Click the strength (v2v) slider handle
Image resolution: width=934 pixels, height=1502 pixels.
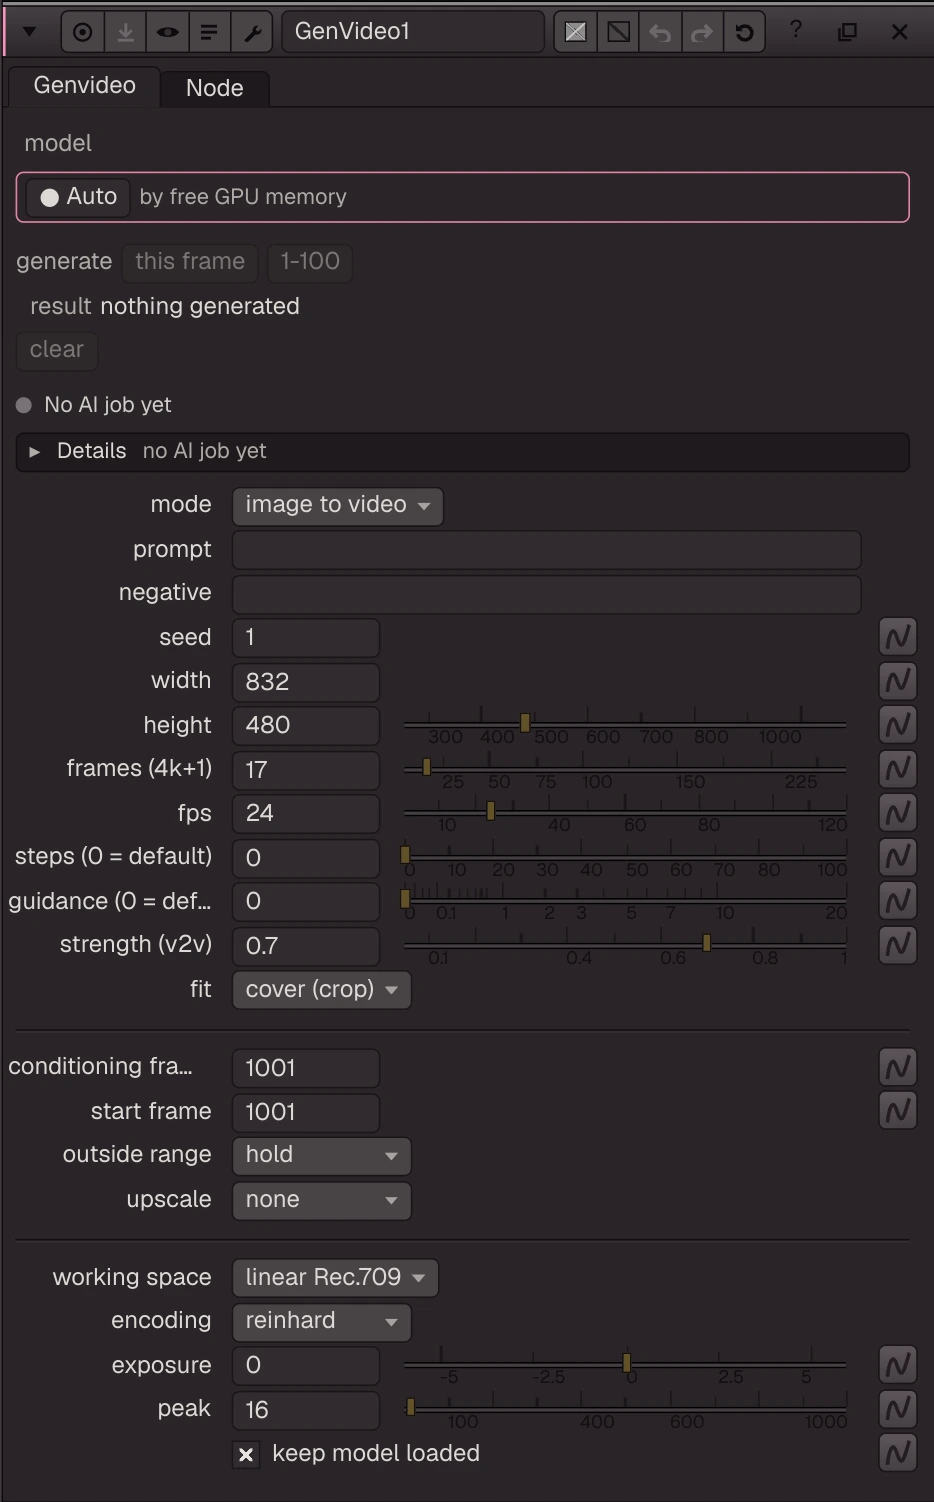coord(707,943)
